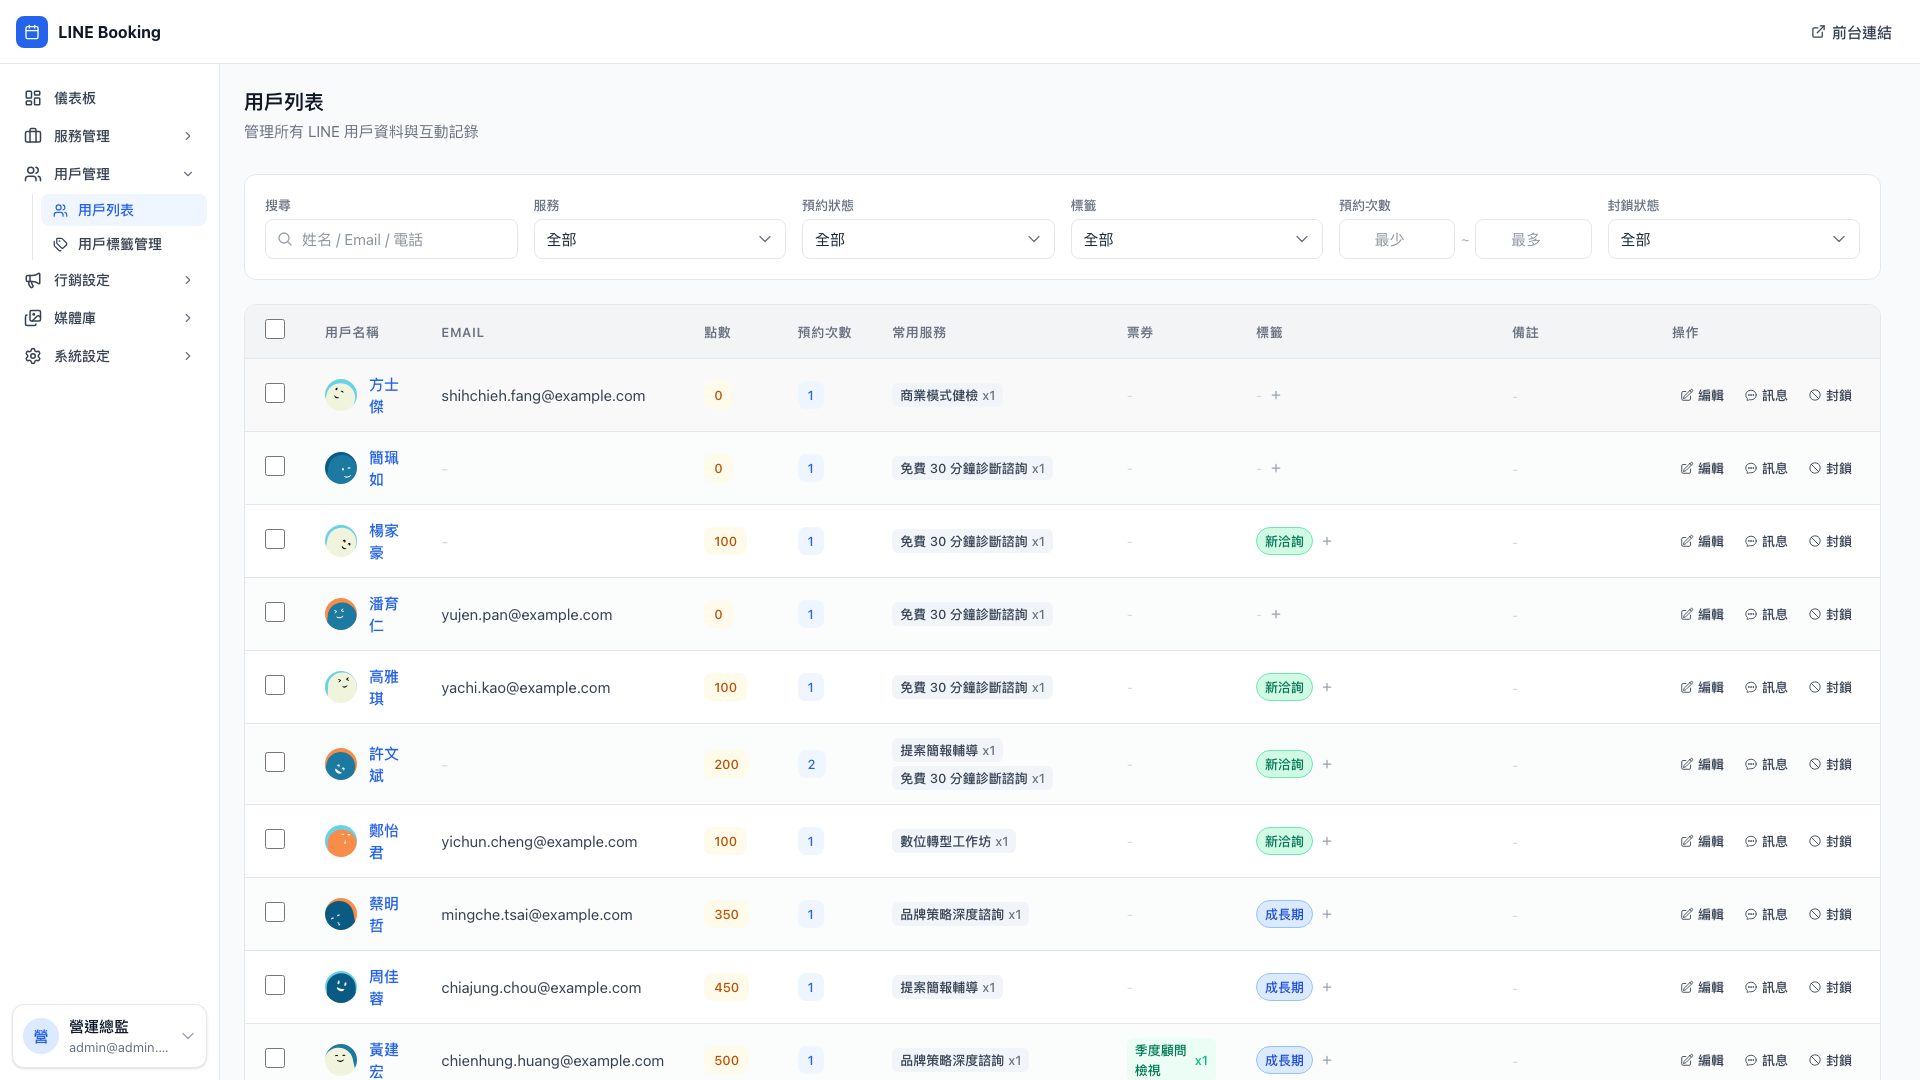Add a tag with plus icon for 簡珮如

(1276, 468)
